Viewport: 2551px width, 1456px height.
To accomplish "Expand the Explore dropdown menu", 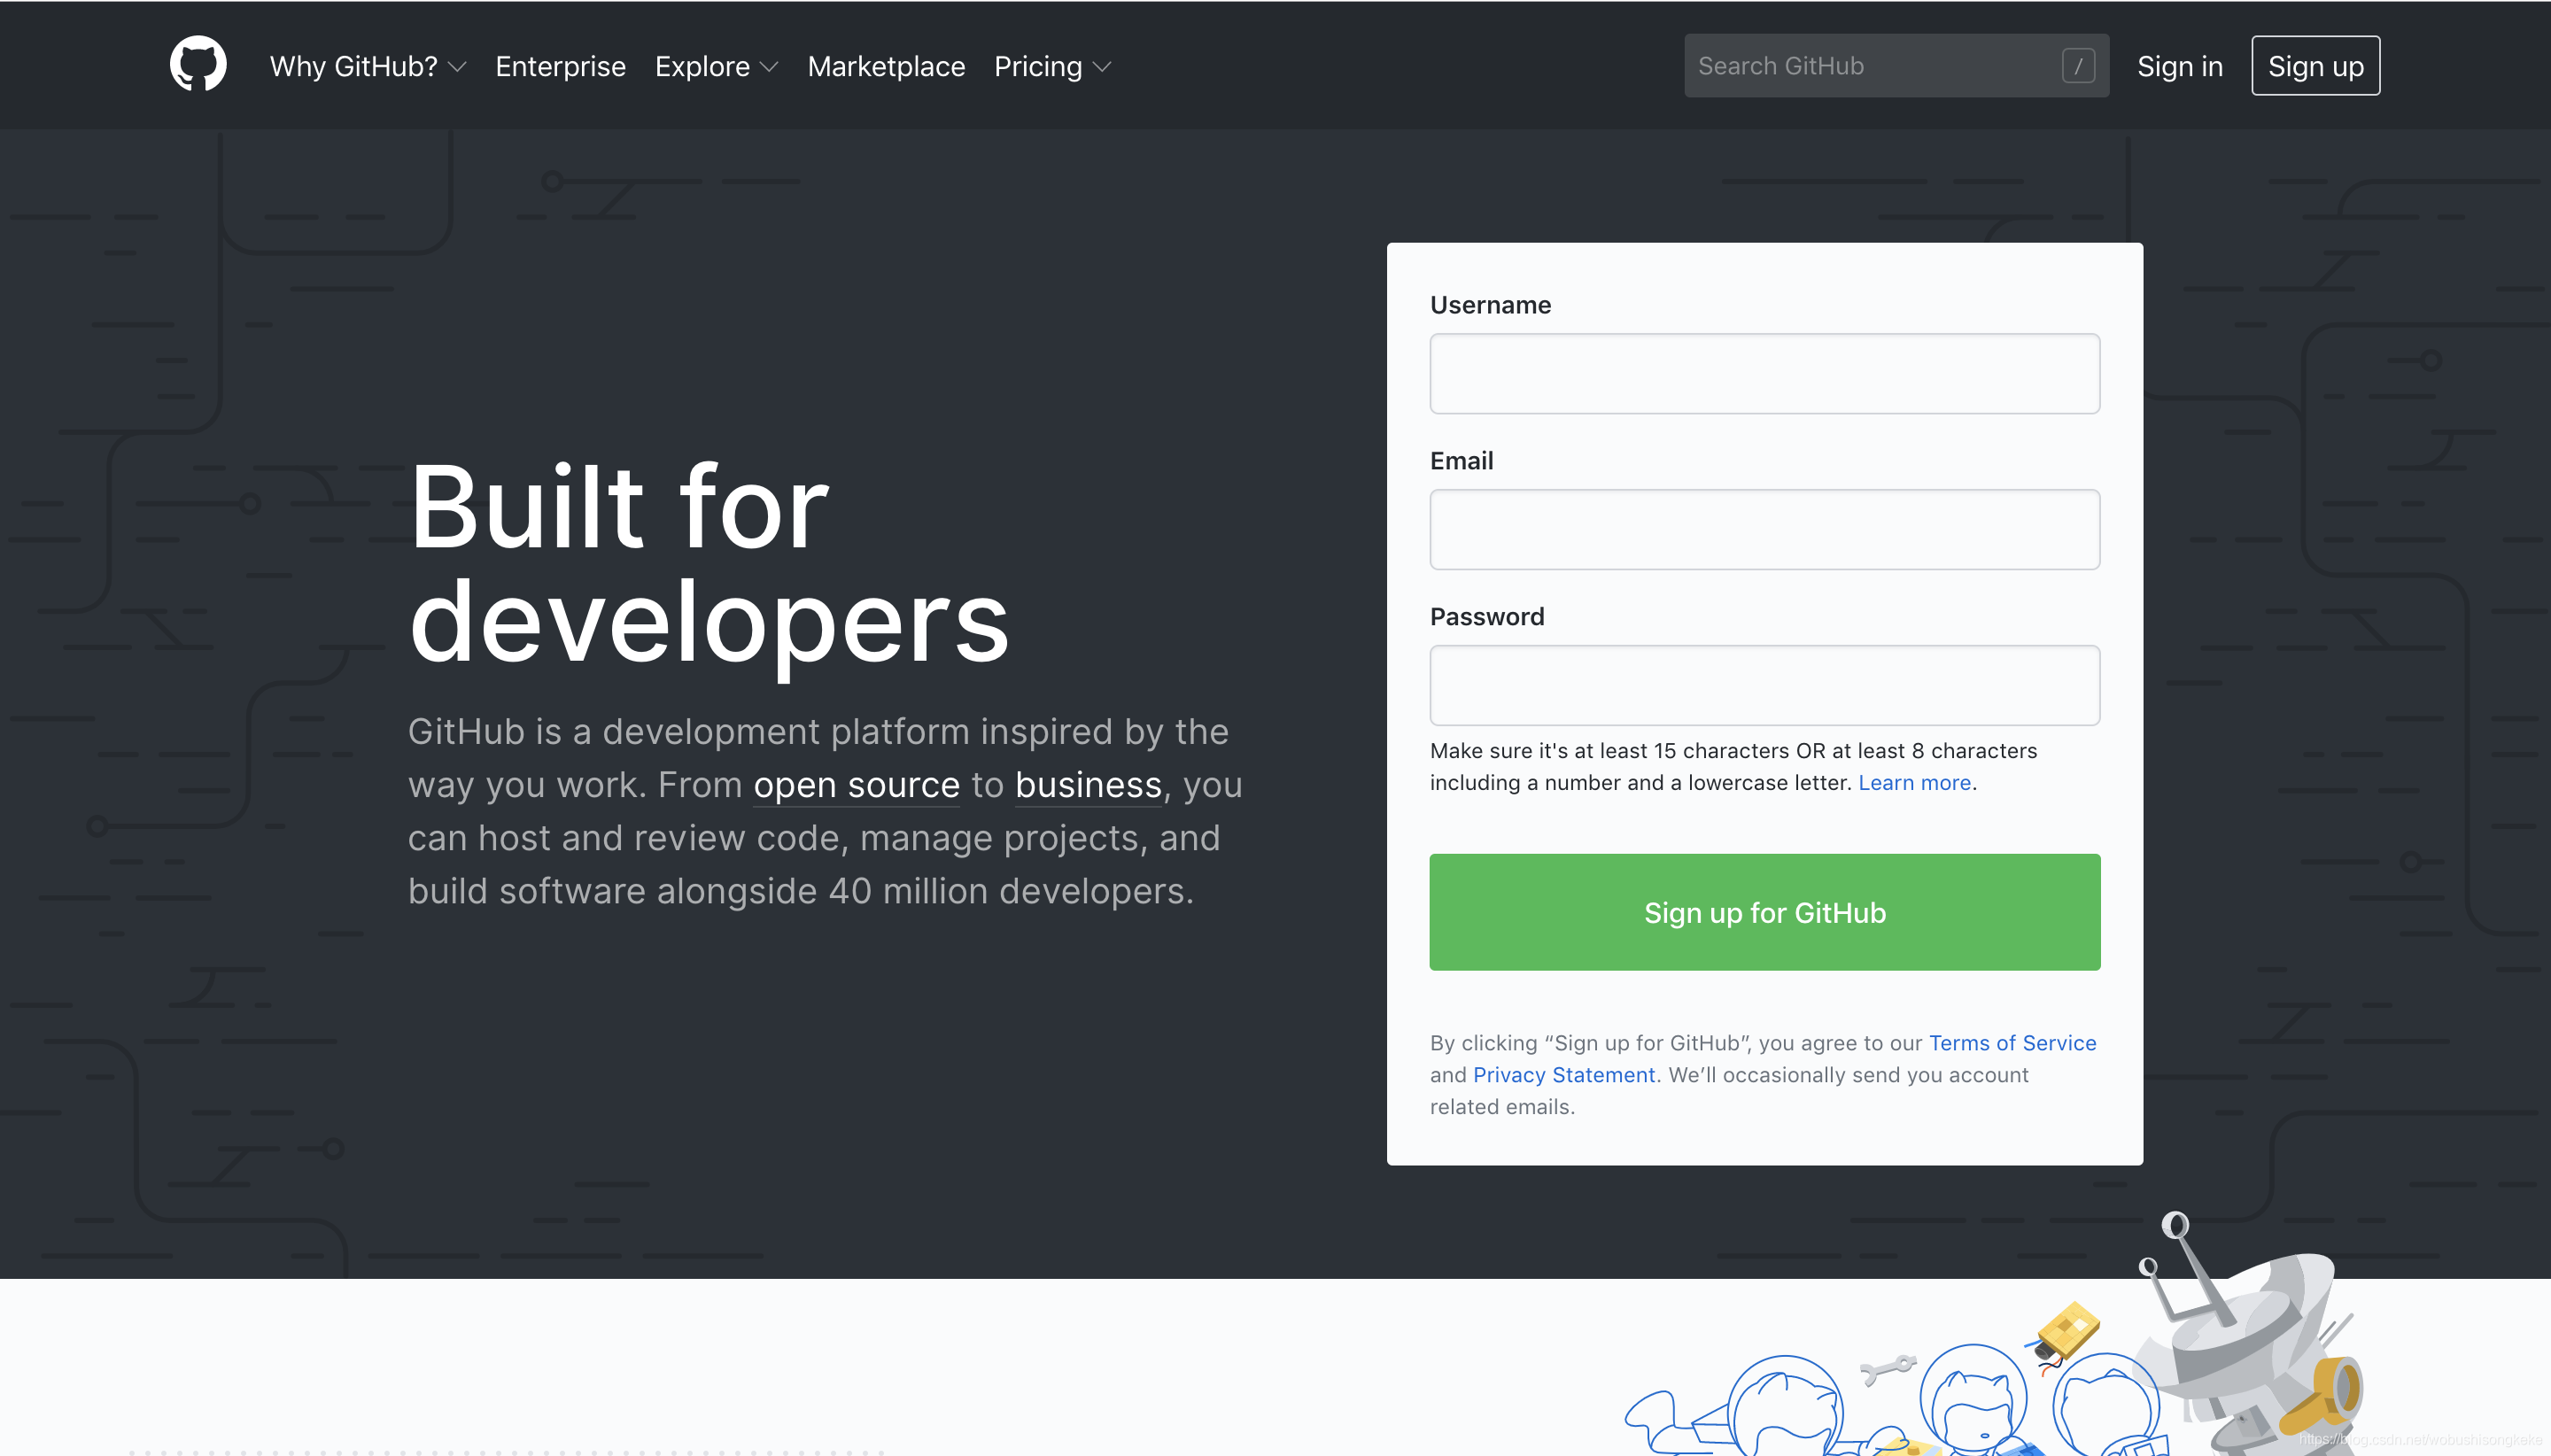I will click(x=715, y=66).
